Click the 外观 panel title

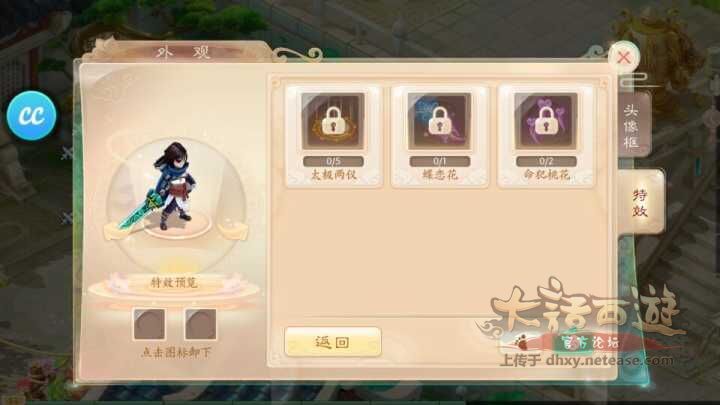click(x=184, y=52)
